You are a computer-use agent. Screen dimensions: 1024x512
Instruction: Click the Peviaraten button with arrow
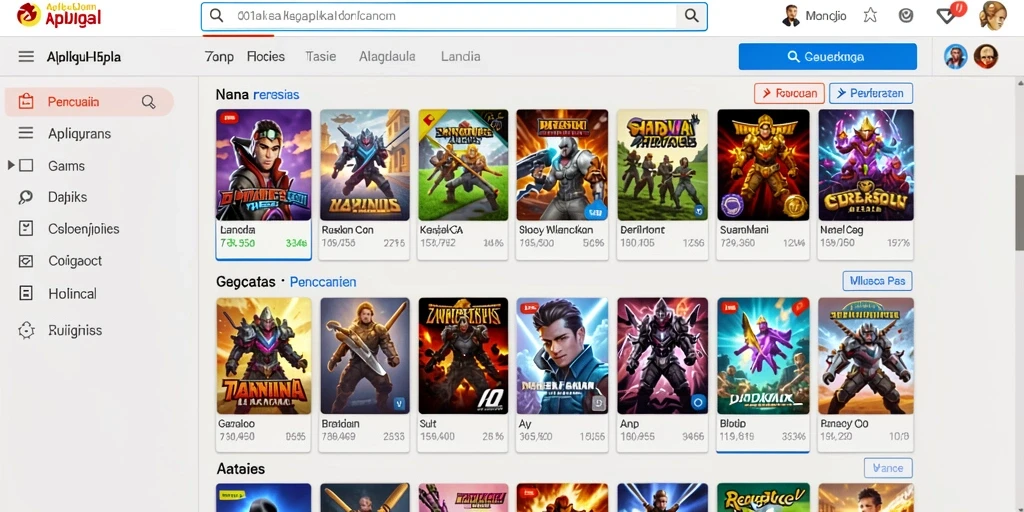point(871,93)
